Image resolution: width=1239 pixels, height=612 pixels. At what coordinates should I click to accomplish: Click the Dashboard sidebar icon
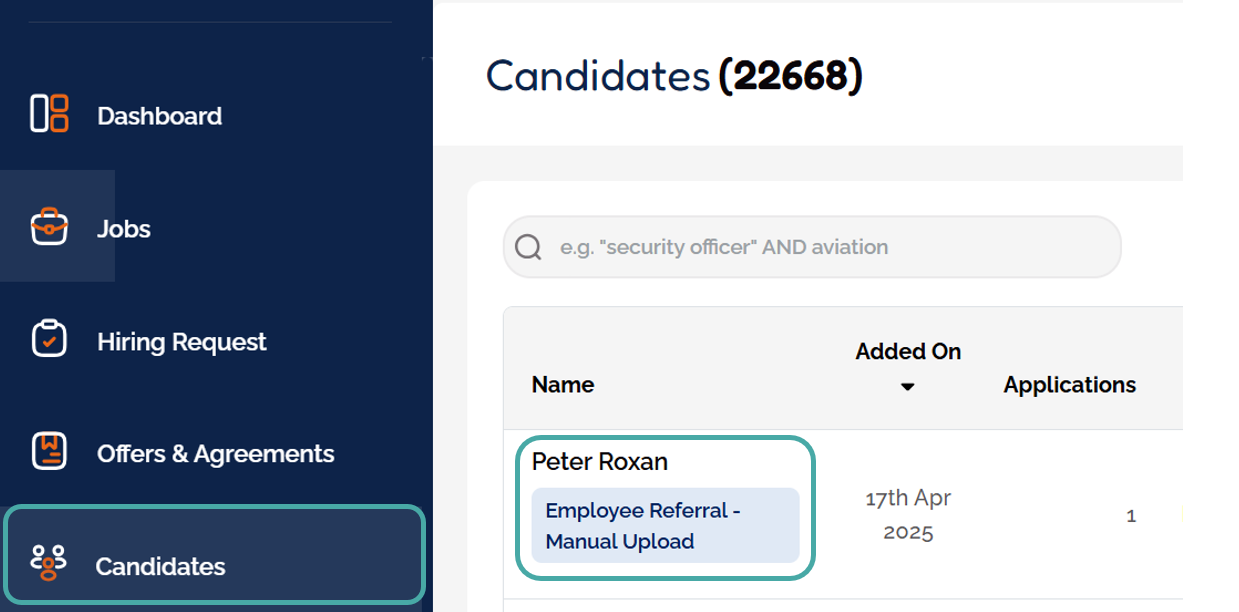(x=49, y=114)
